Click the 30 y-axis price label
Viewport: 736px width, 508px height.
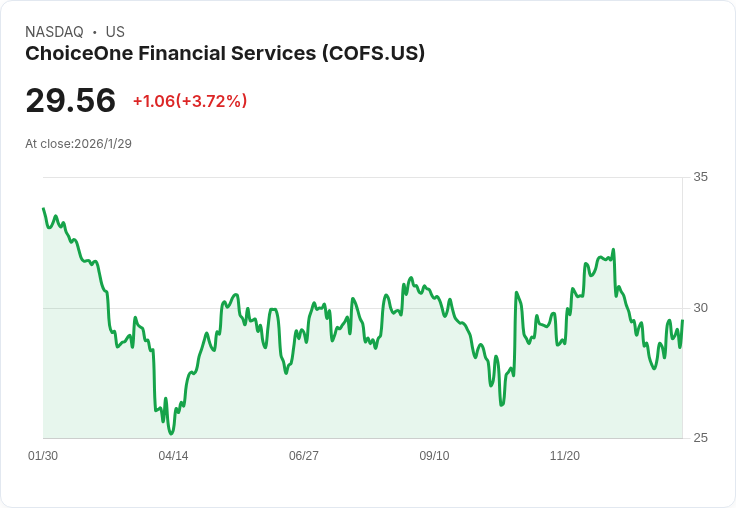tap(700, 308)
